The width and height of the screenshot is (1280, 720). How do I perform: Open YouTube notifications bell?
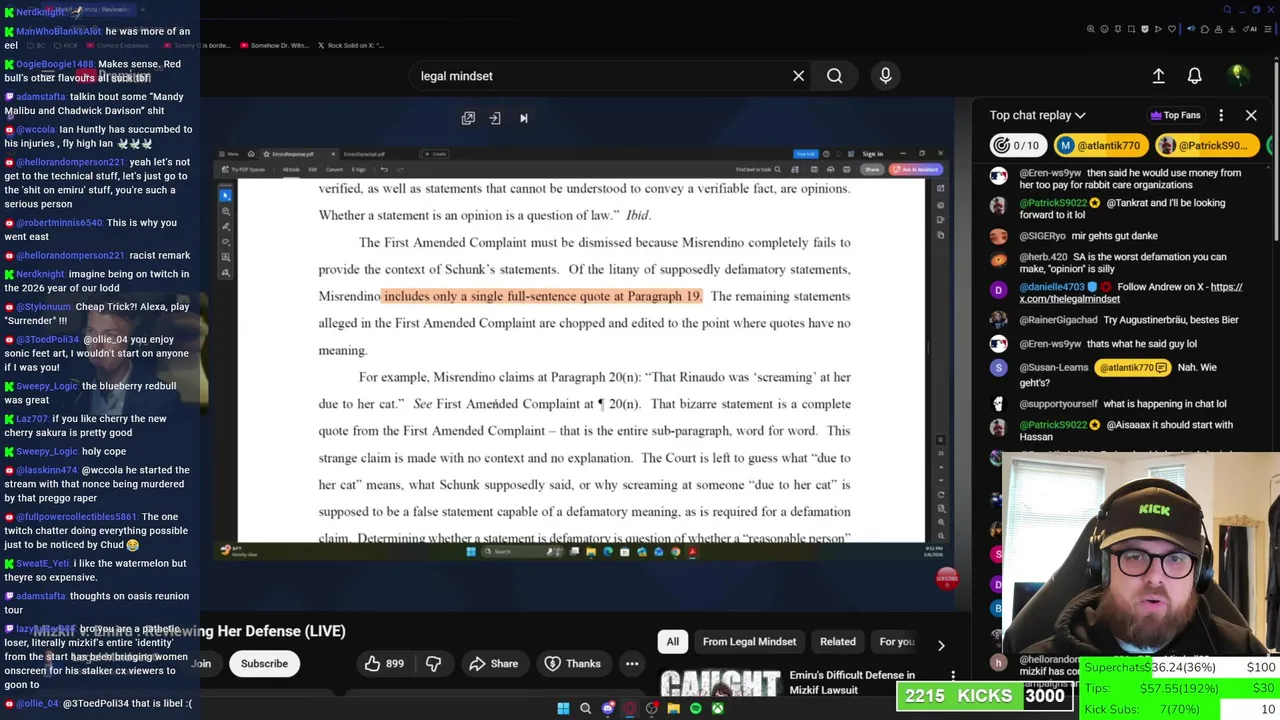(1194, 76)
